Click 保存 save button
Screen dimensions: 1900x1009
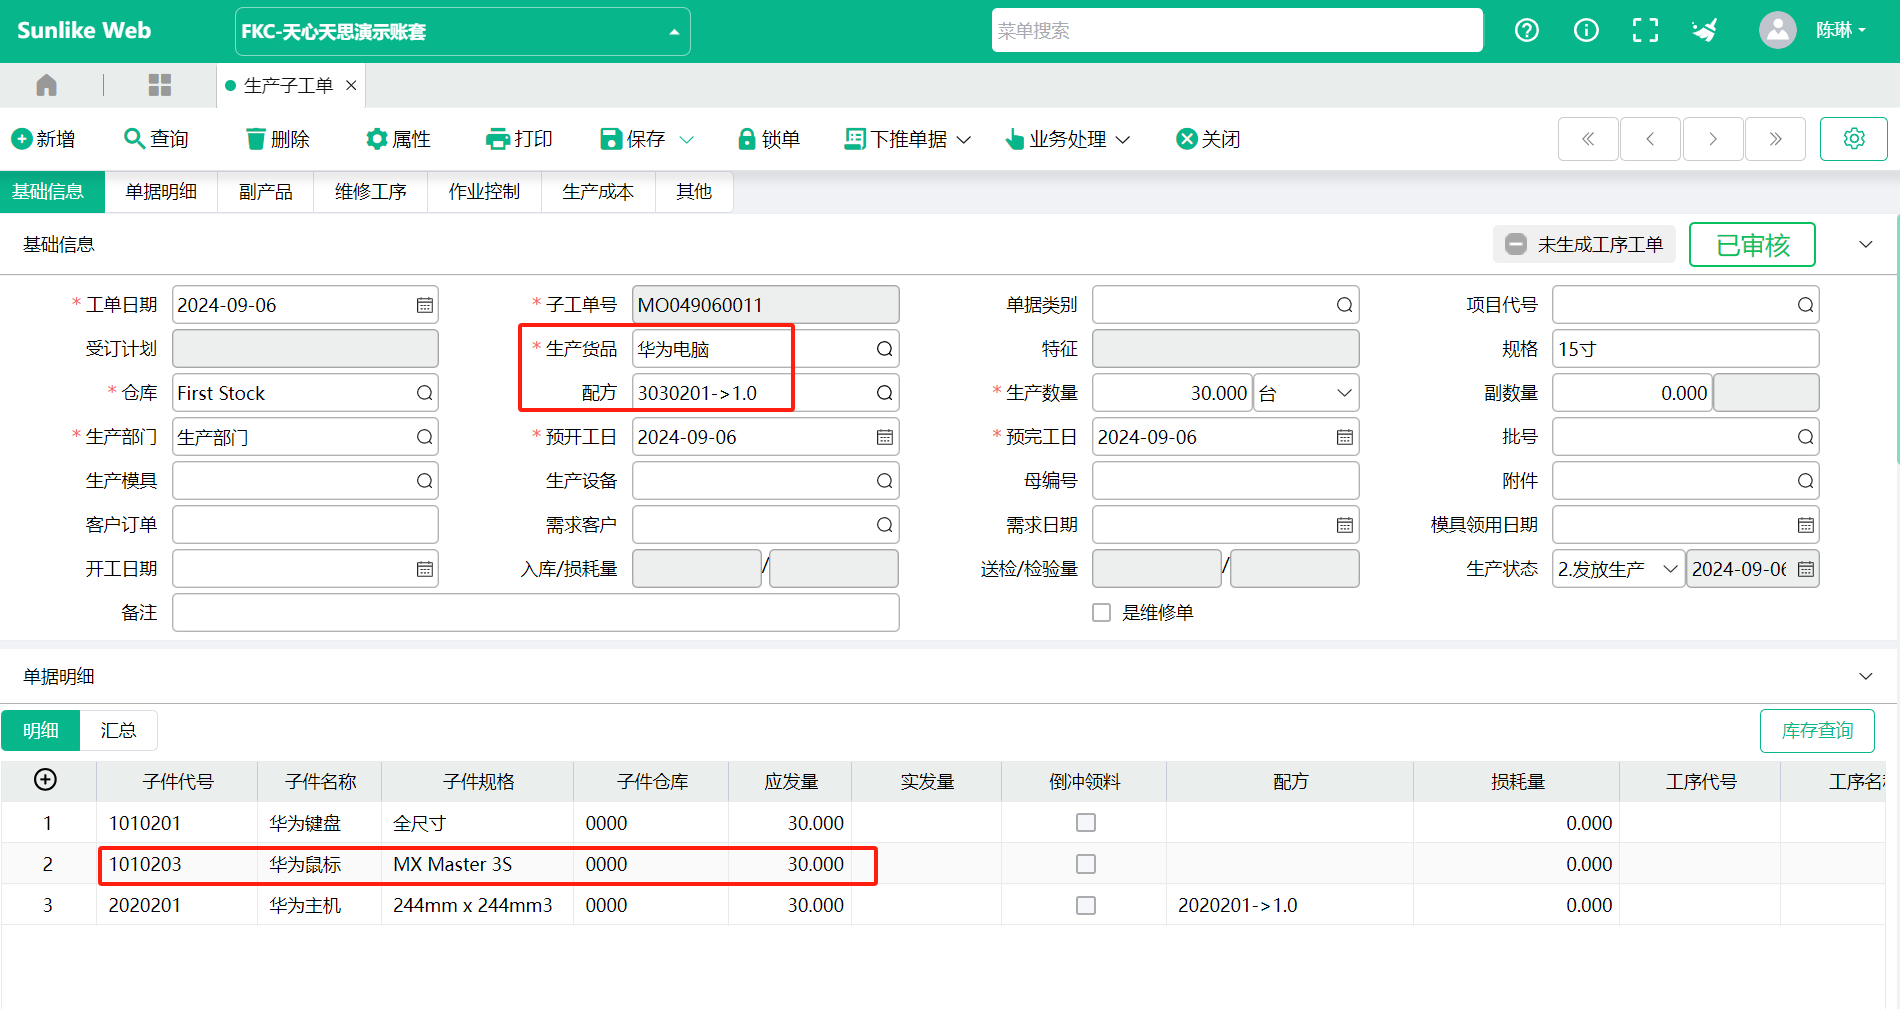633,139
